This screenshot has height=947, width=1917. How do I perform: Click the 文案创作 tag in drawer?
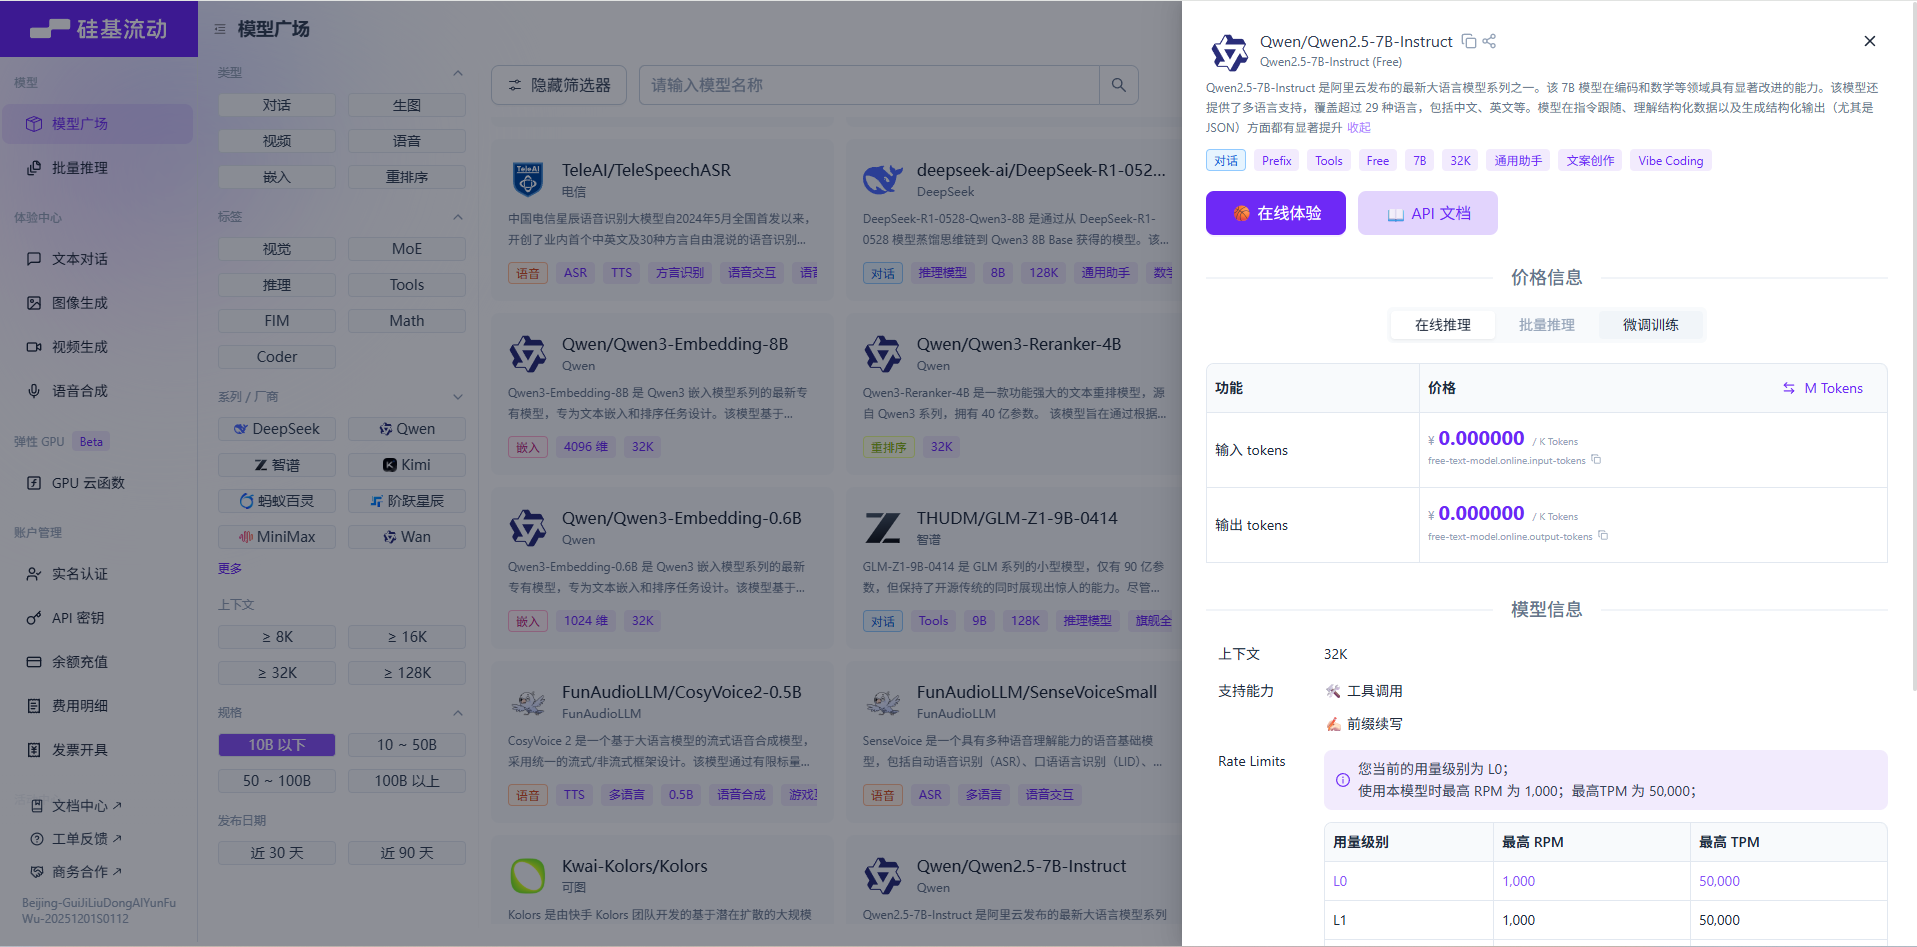1591,161
